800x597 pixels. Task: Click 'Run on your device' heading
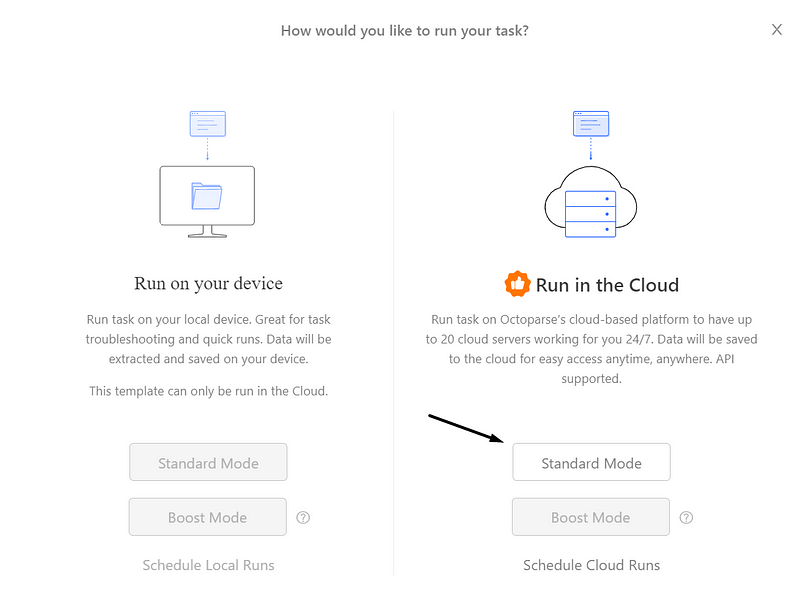[x=208, y=284]
